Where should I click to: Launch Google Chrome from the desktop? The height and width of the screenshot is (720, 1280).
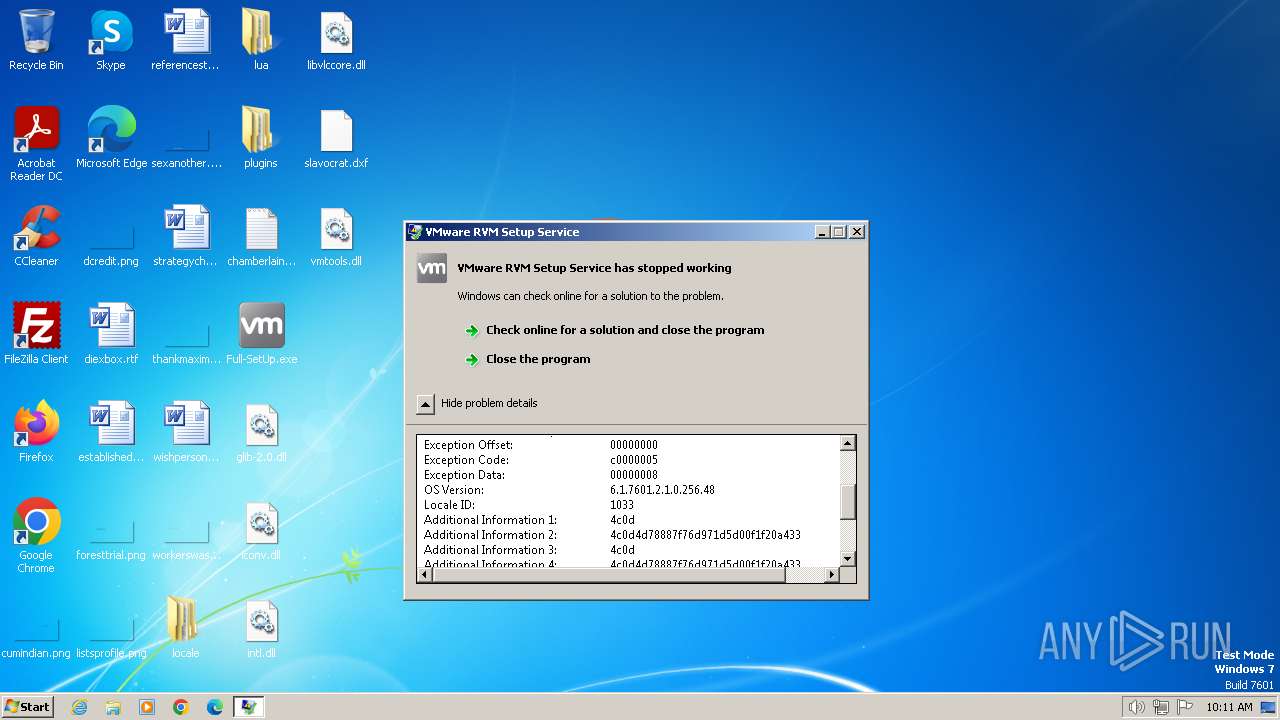tap(36, 536)
